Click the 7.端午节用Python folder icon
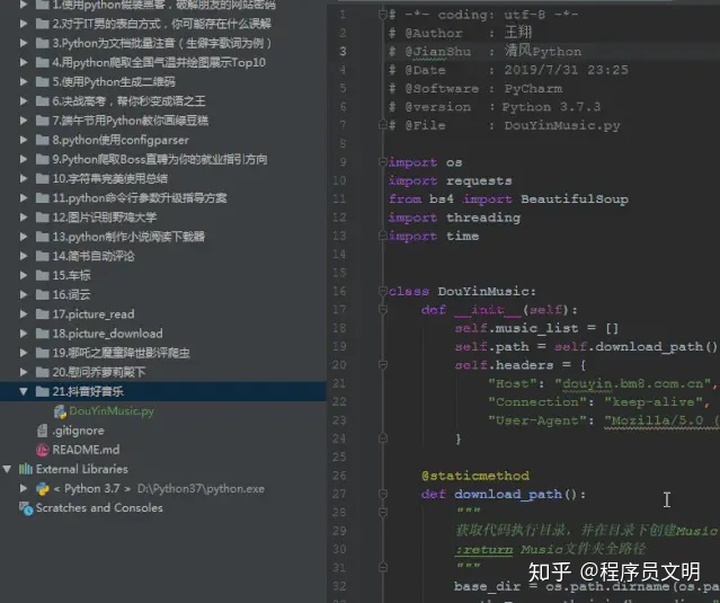The image size is (720, 603). (x=42, y=120)
